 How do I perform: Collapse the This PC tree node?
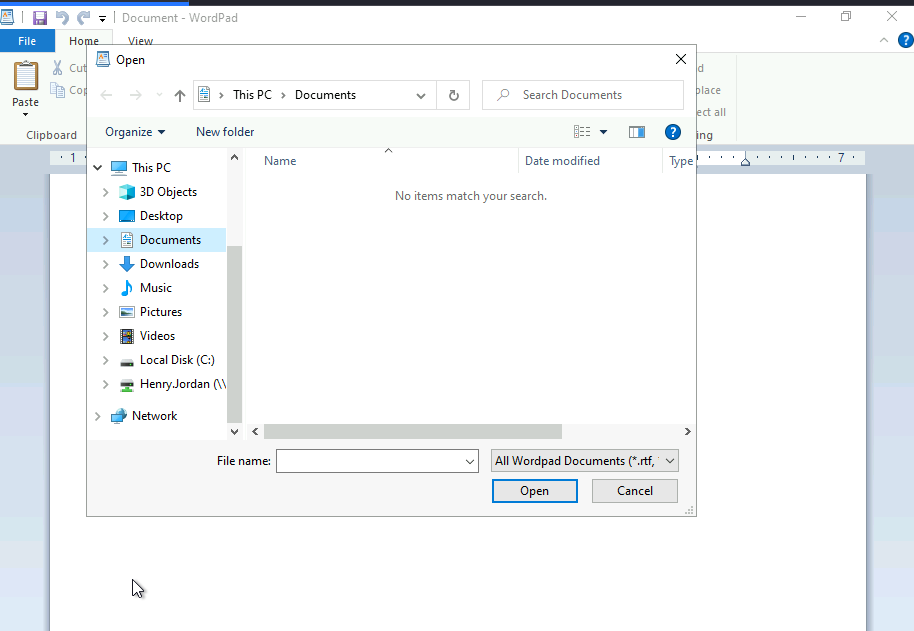tap(97, 168)
